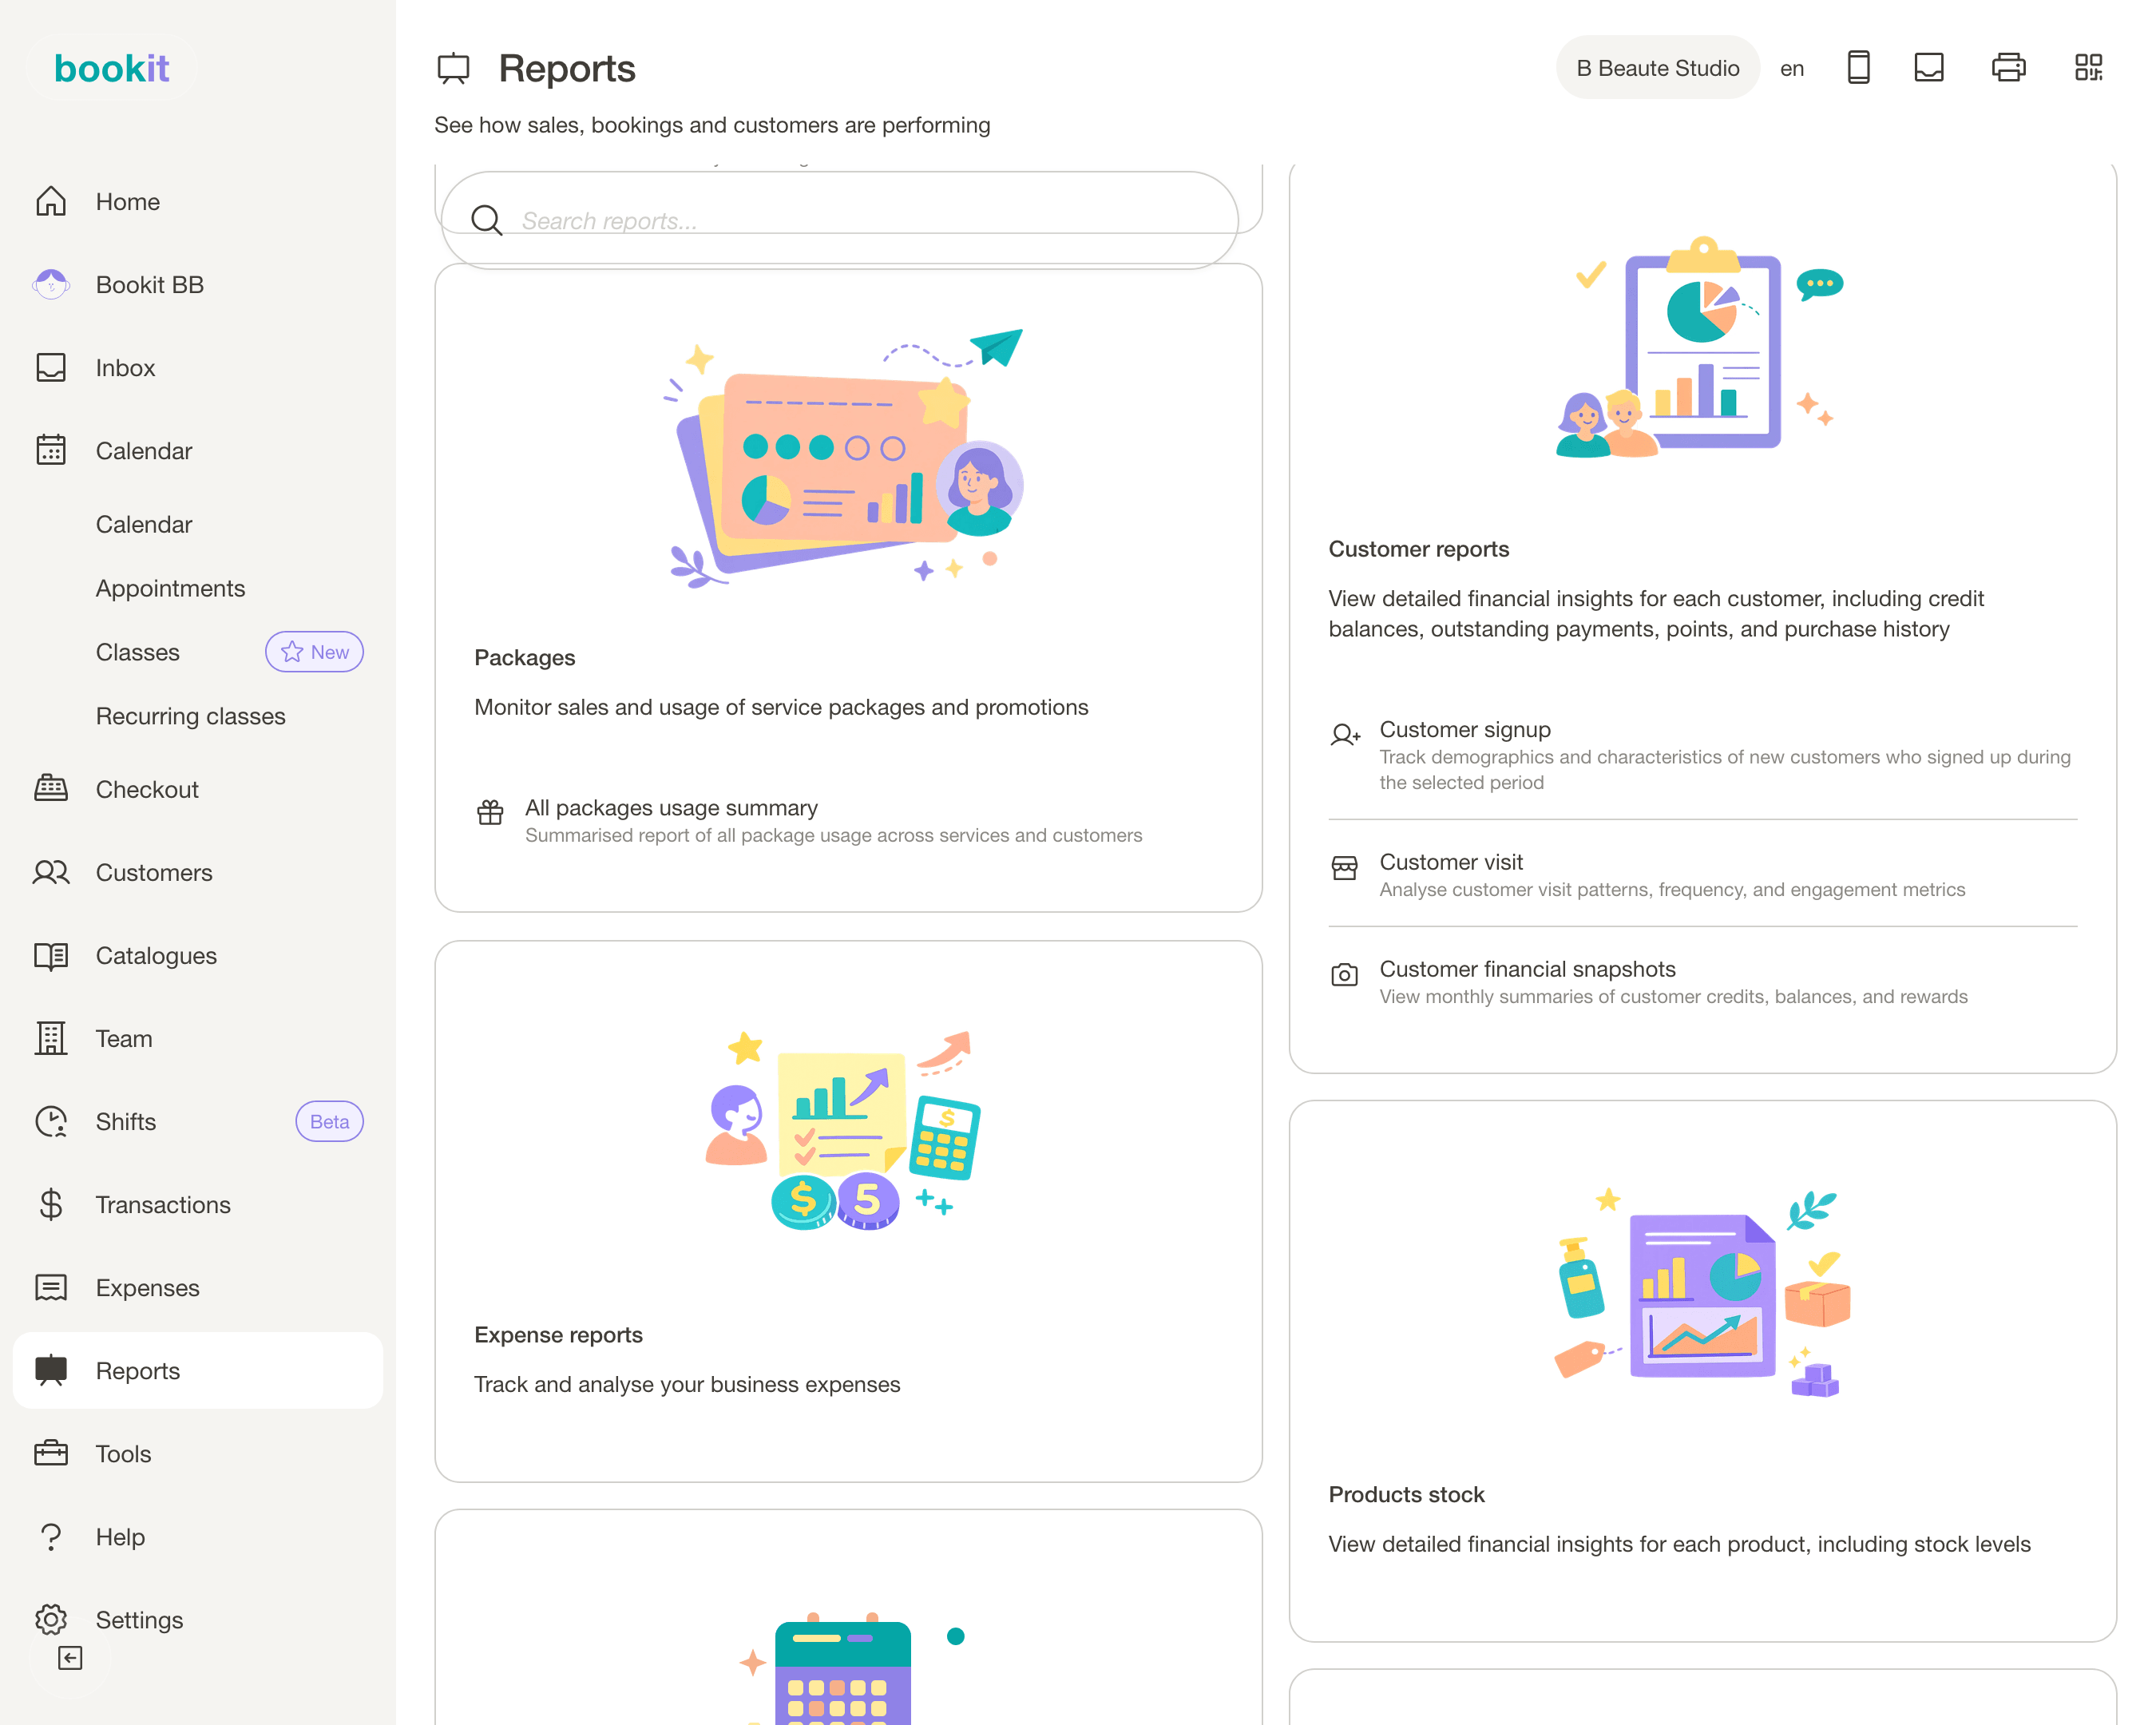
Task: Click the Settings gear icon
Action: click(51, 1620)
